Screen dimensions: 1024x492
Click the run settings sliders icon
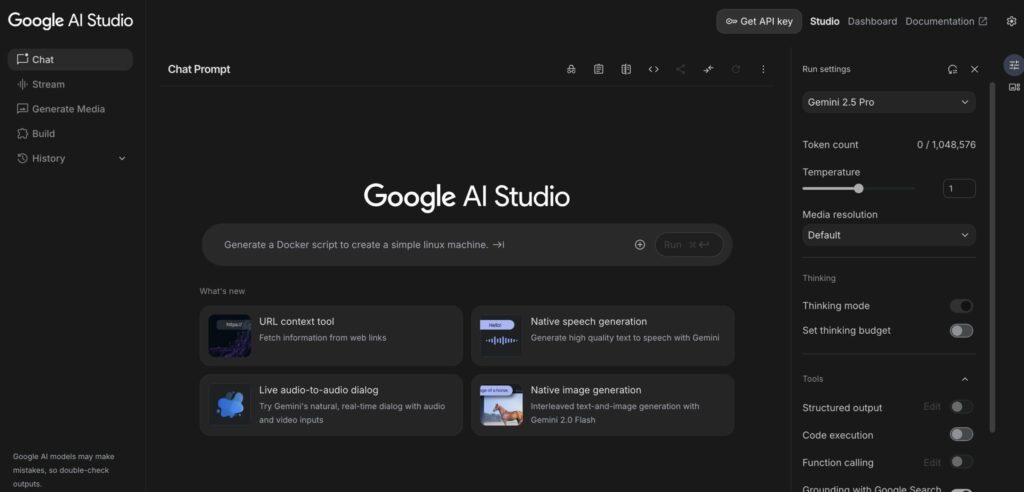tap(1014, 65)
